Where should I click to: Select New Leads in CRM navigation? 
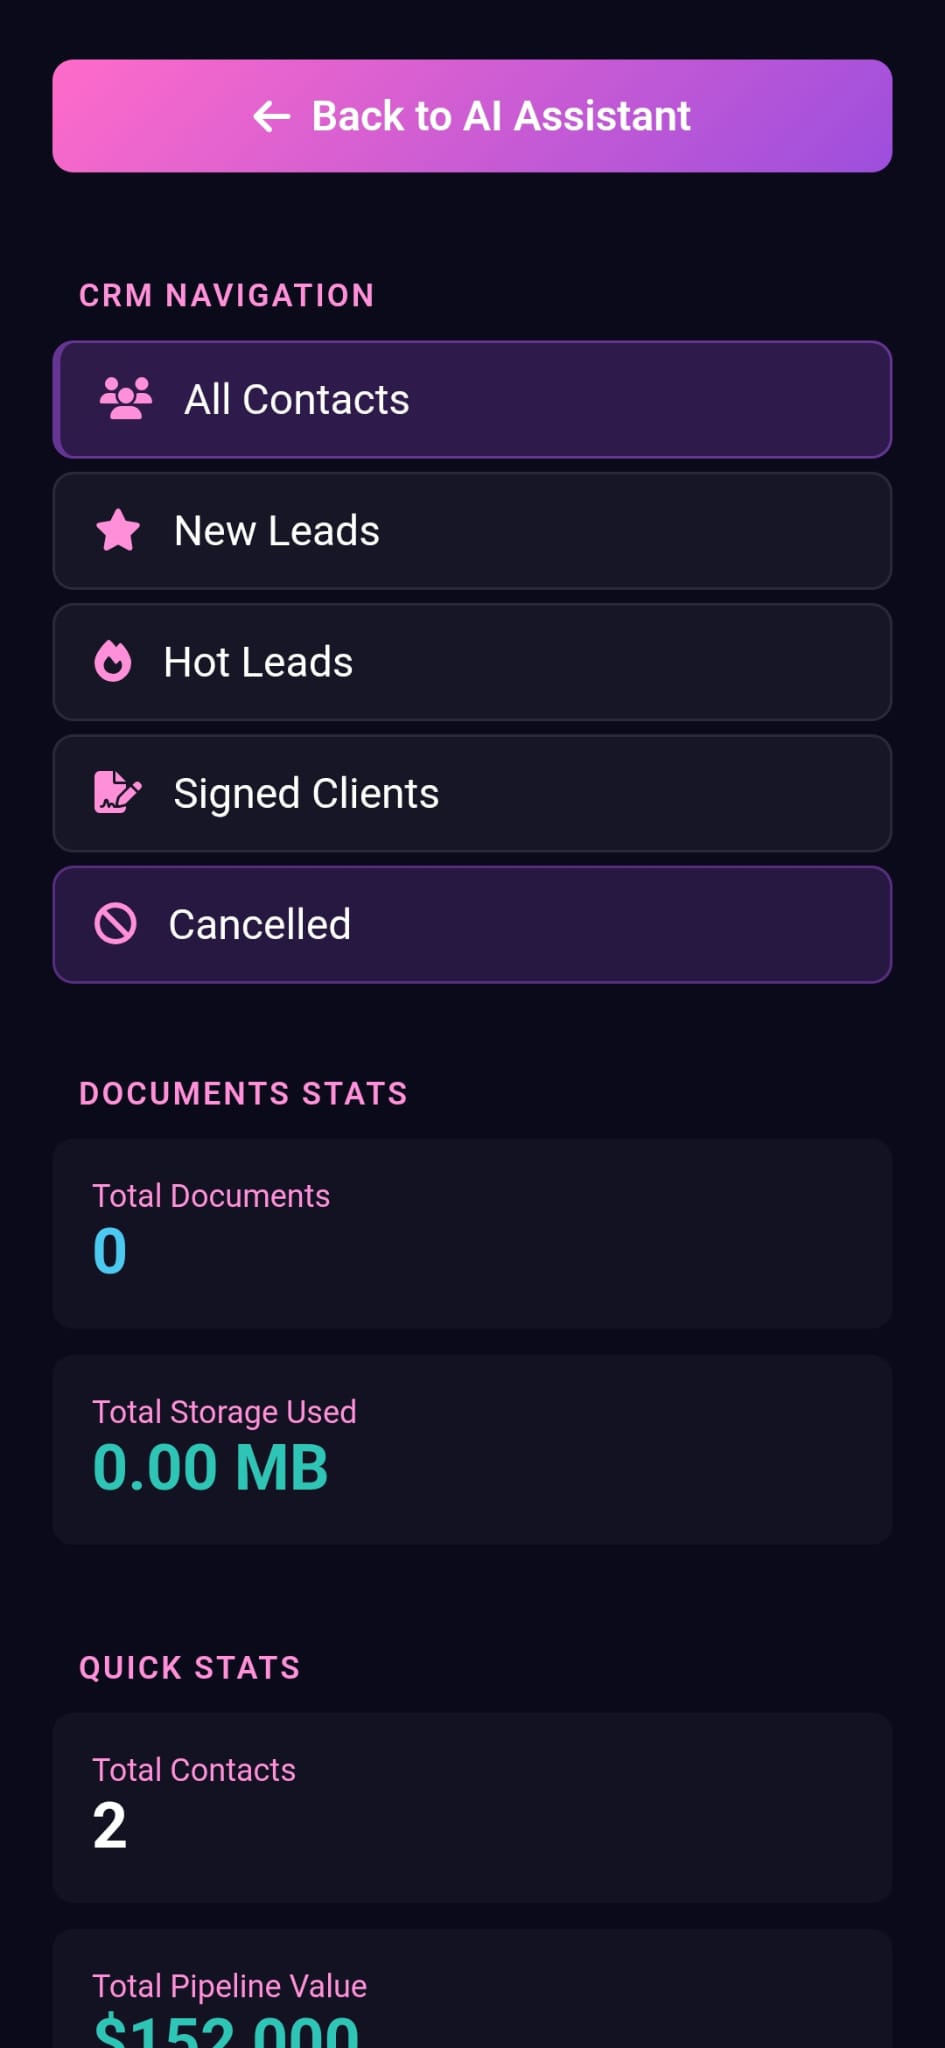(472, 531)
